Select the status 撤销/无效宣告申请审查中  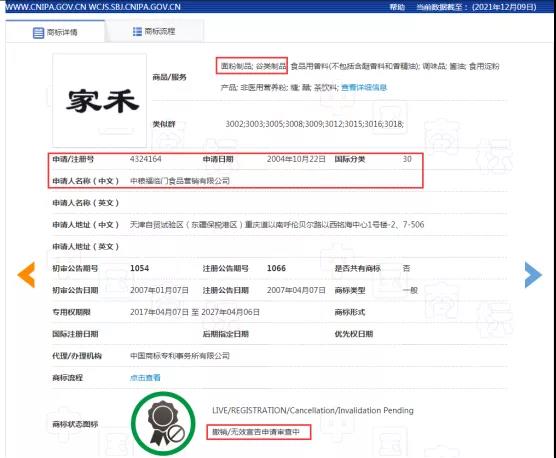coord(256,432)
